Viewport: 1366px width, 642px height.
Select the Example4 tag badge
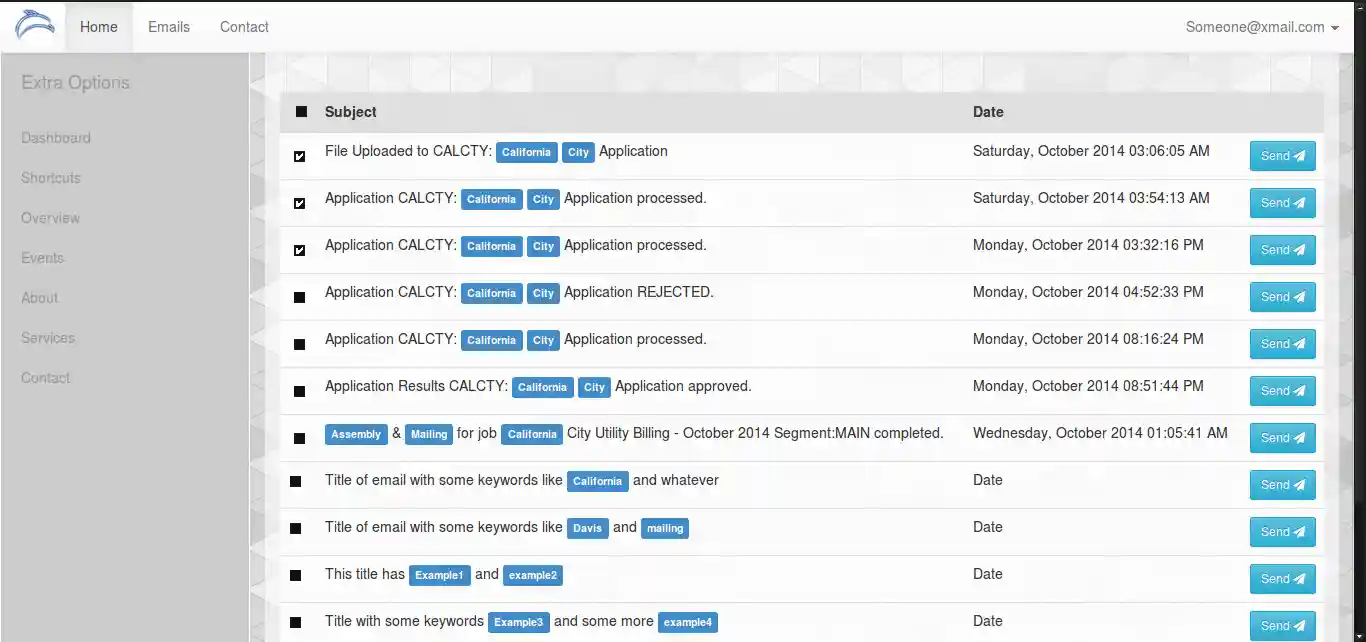coord(688,622)
